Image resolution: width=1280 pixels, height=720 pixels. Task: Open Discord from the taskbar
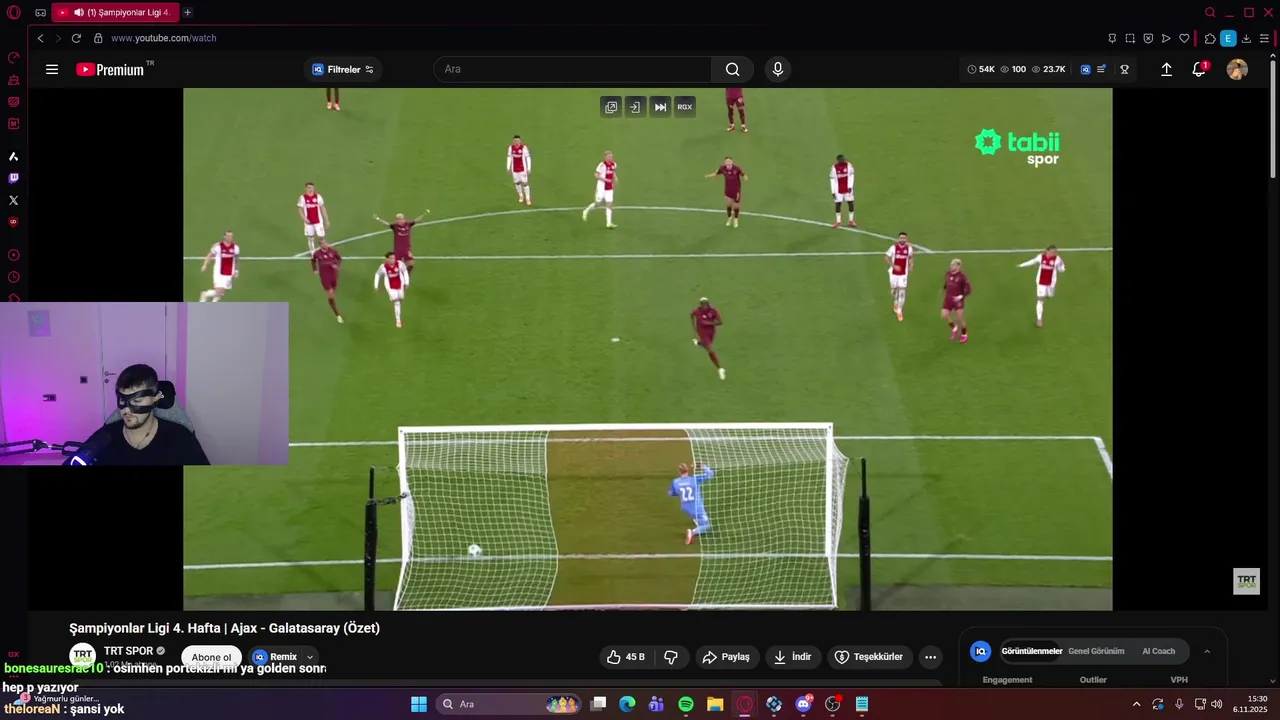coord(803,704)
